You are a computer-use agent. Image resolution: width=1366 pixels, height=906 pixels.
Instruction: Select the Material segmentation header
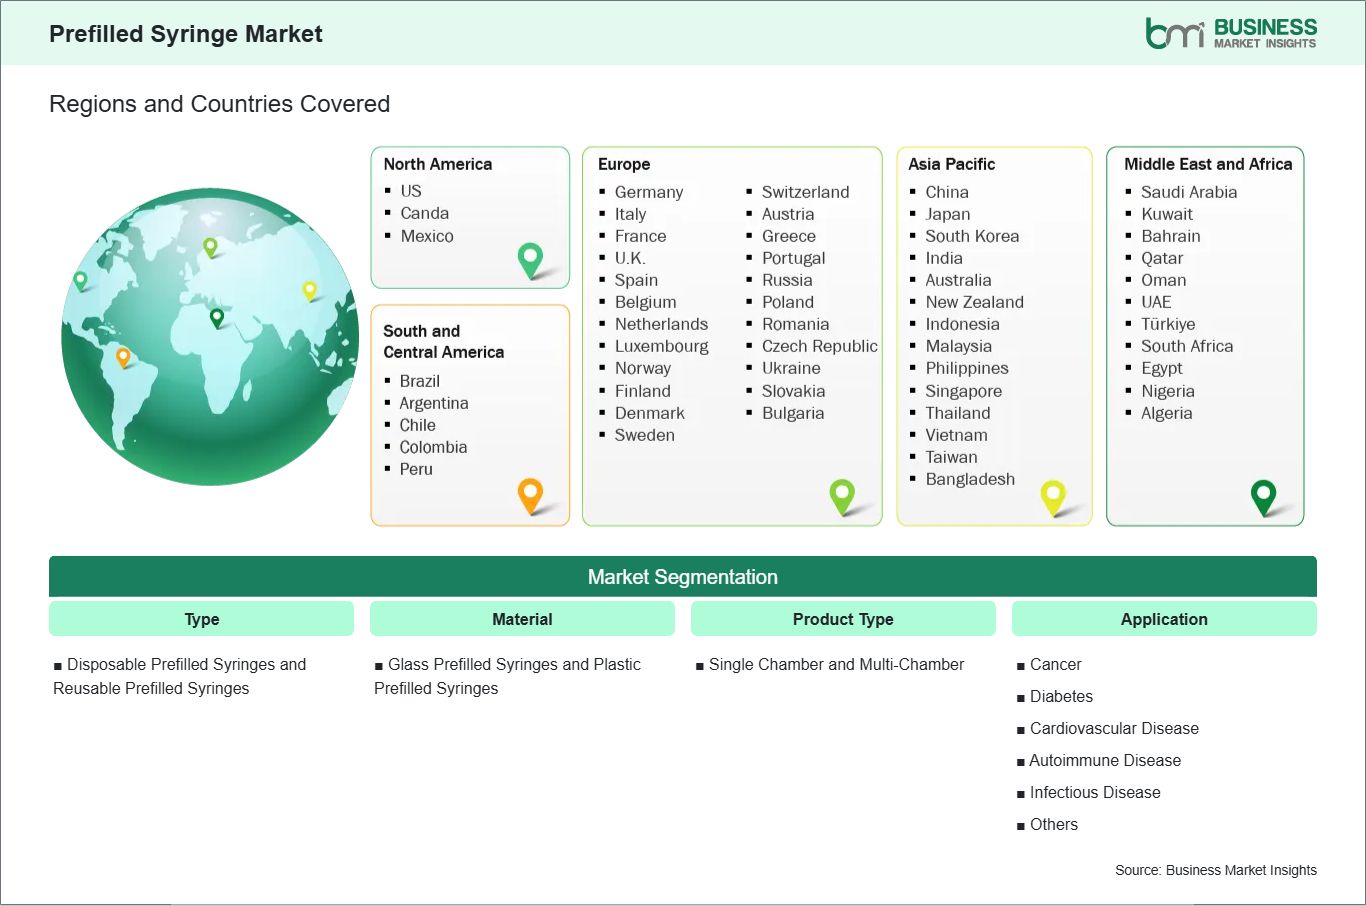pyautogui.click(x=522, y=619)
